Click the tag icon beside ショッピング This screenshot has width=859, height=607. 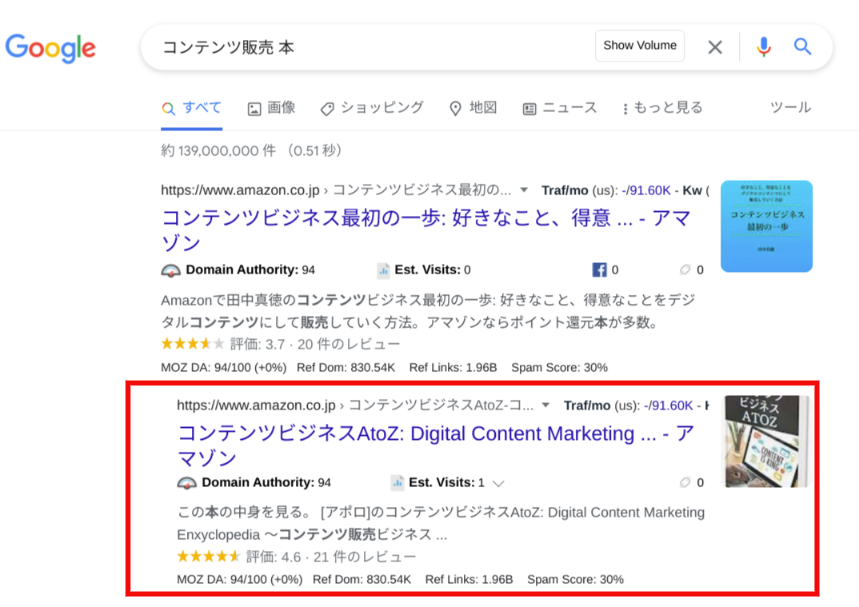327,109
